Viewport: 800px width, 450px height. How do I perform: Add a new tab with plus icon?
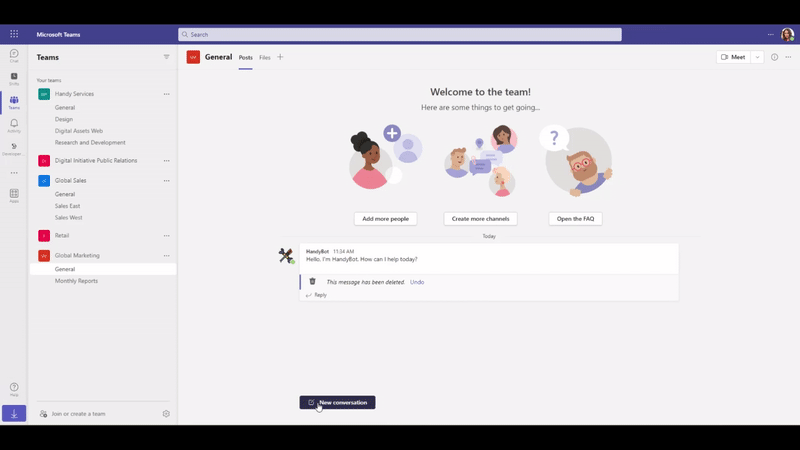click(280, 57)
